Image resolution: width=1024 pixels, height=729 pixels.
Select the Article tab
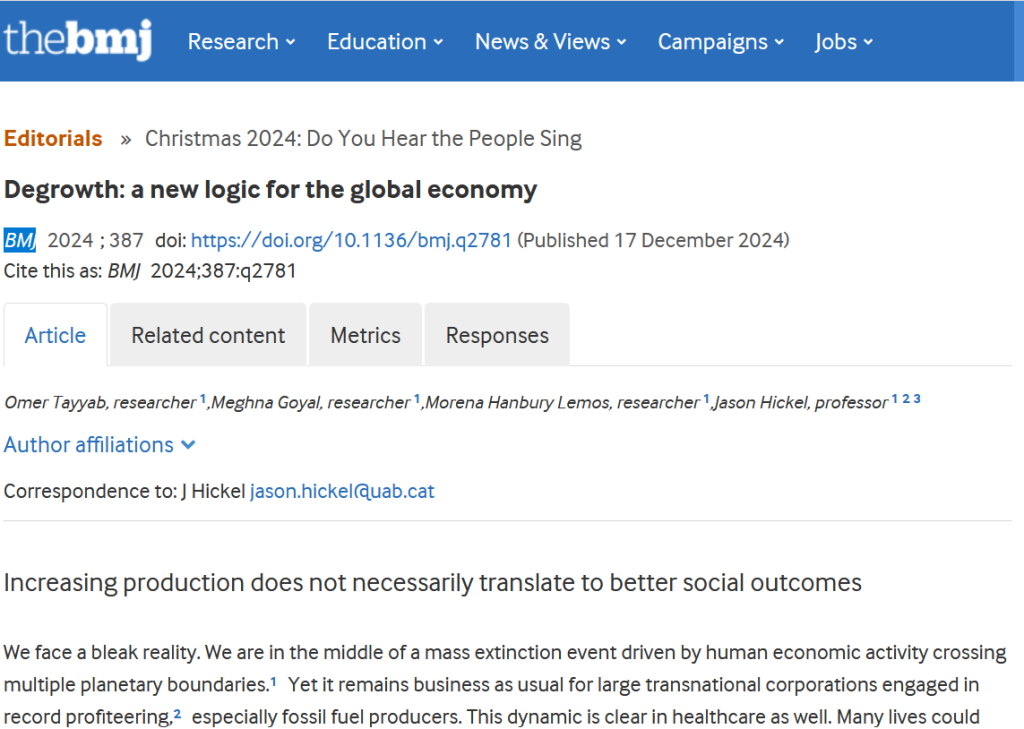click(56, 335)
